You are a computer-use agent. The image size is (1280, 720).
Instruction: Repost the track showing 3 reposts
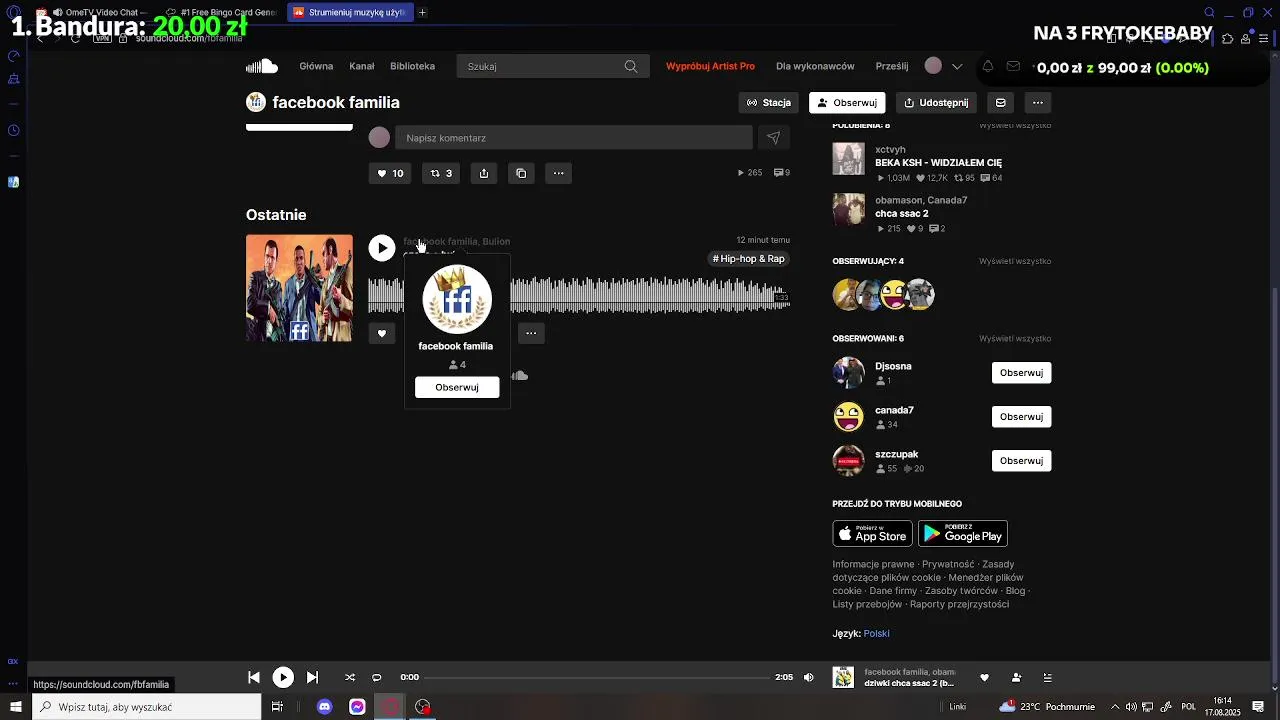pyautogui.click(x=441, y=173)
